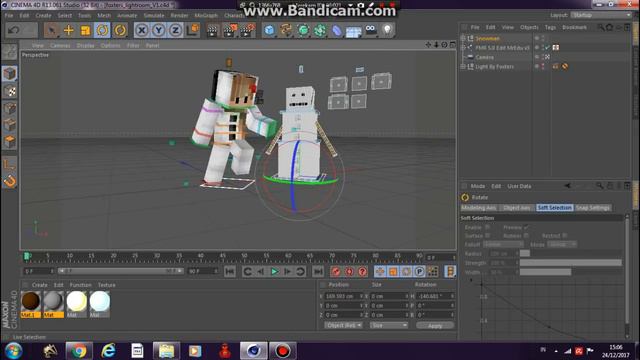This screenshot has width=640, height=360.
Task: Select the Camera object in Object Manager
Action: click(484, 57)
